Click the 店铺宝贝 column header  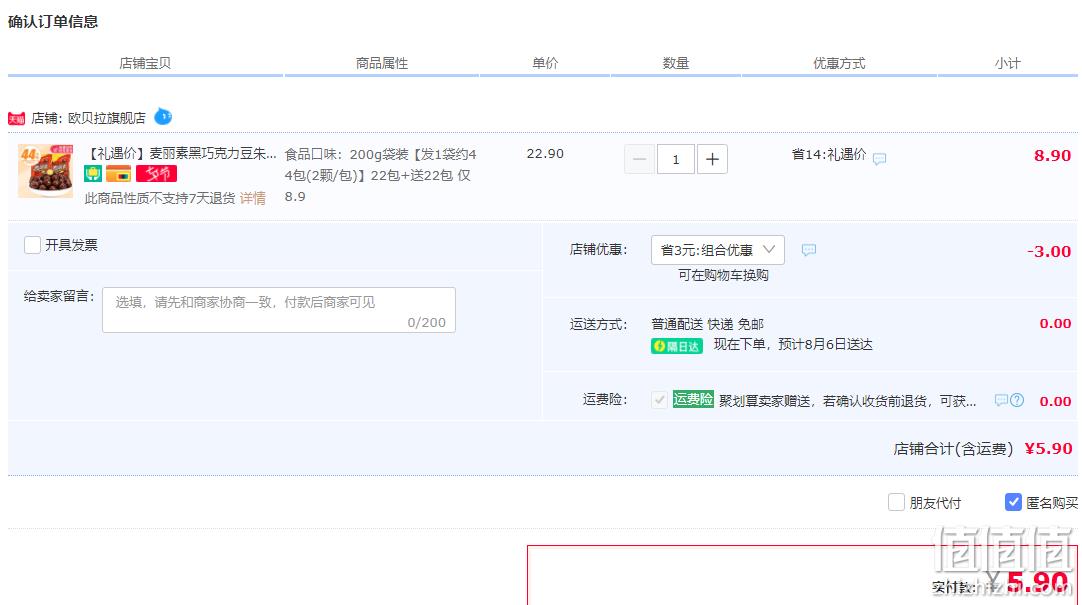(145, 63)
